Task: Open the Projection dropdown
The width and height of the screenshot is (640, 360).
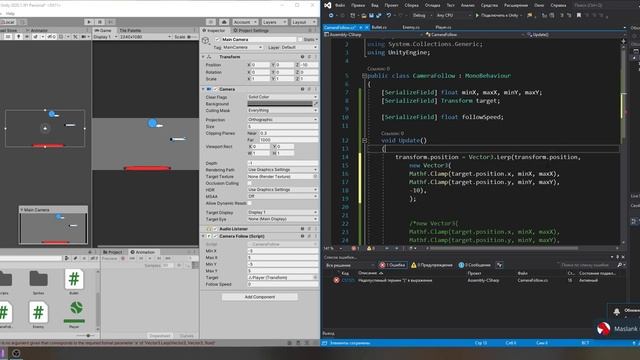Action: click(282, 120)
